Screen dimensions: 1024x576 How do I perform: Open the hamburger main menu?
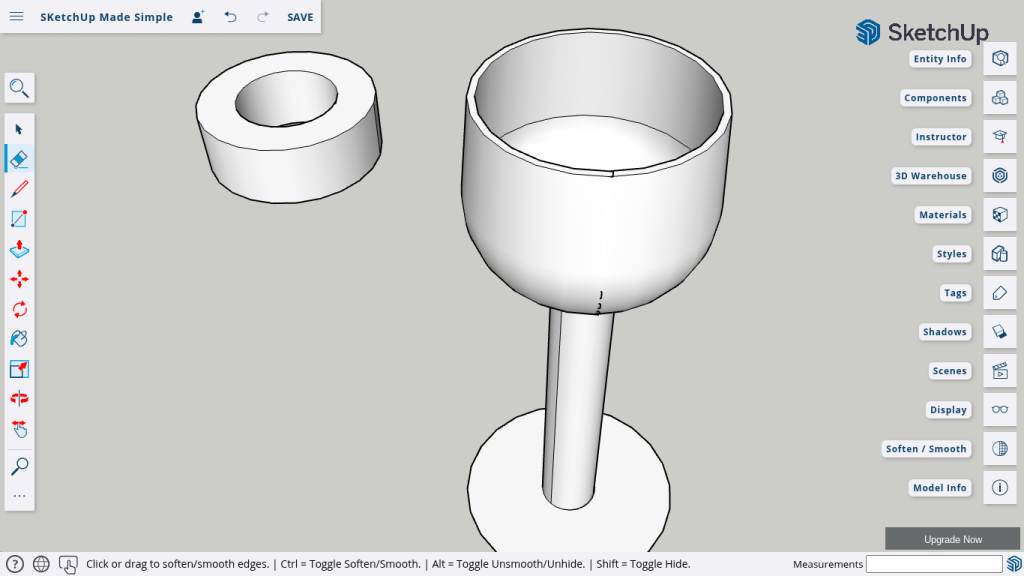pyautogui.click(x=17, y=17)
